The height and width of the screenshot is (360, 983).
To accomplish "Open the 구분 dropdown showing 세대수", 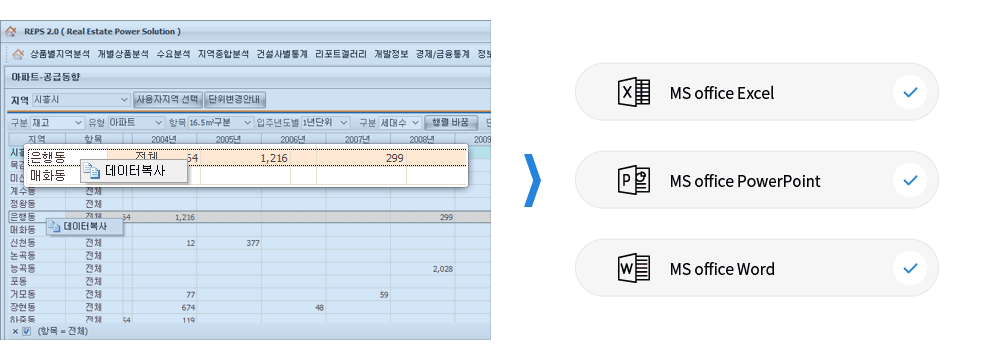I will [400, 122].
